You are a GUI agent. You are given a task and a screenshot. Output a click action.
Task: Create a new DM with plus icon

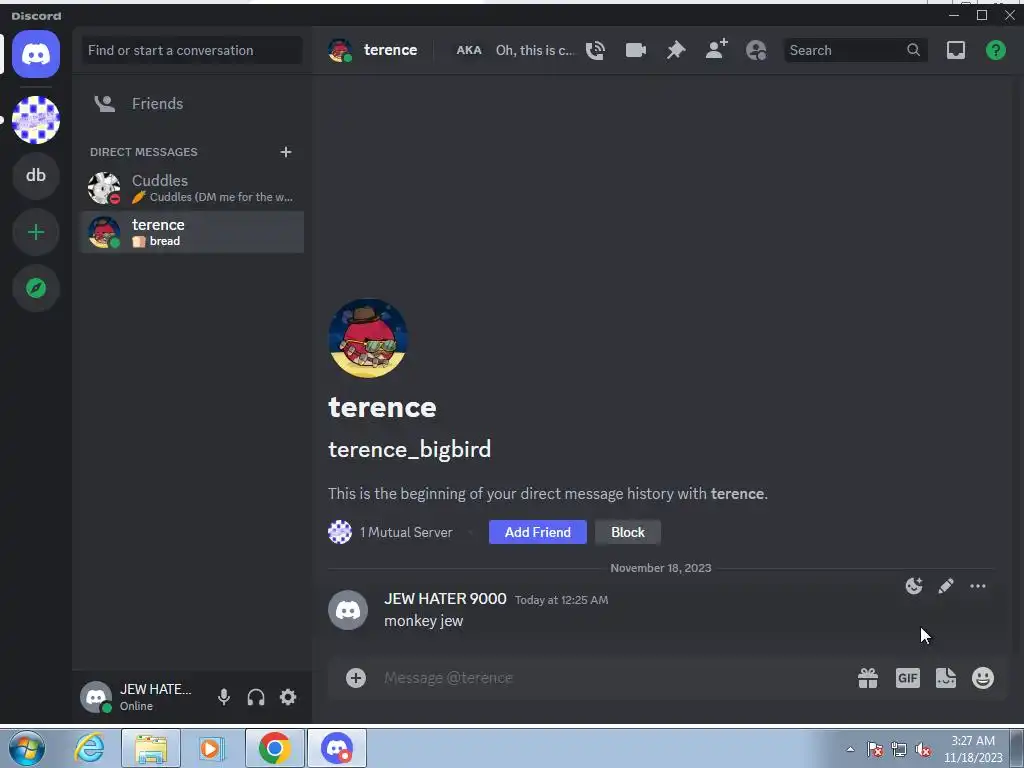pos(285,152)
